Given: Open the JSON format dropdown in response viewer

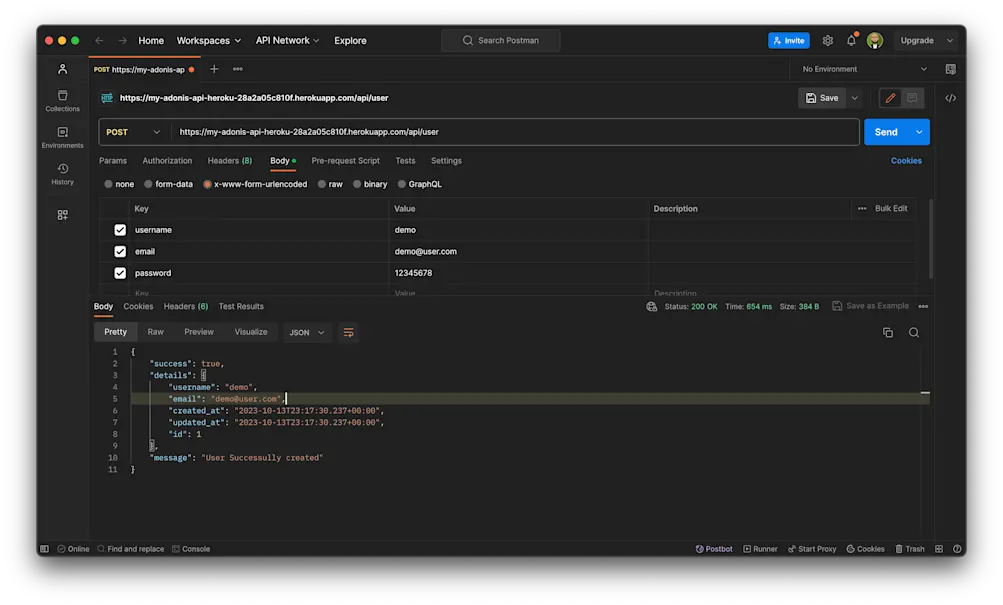Looking at the screenshot, I should (306, 332).
